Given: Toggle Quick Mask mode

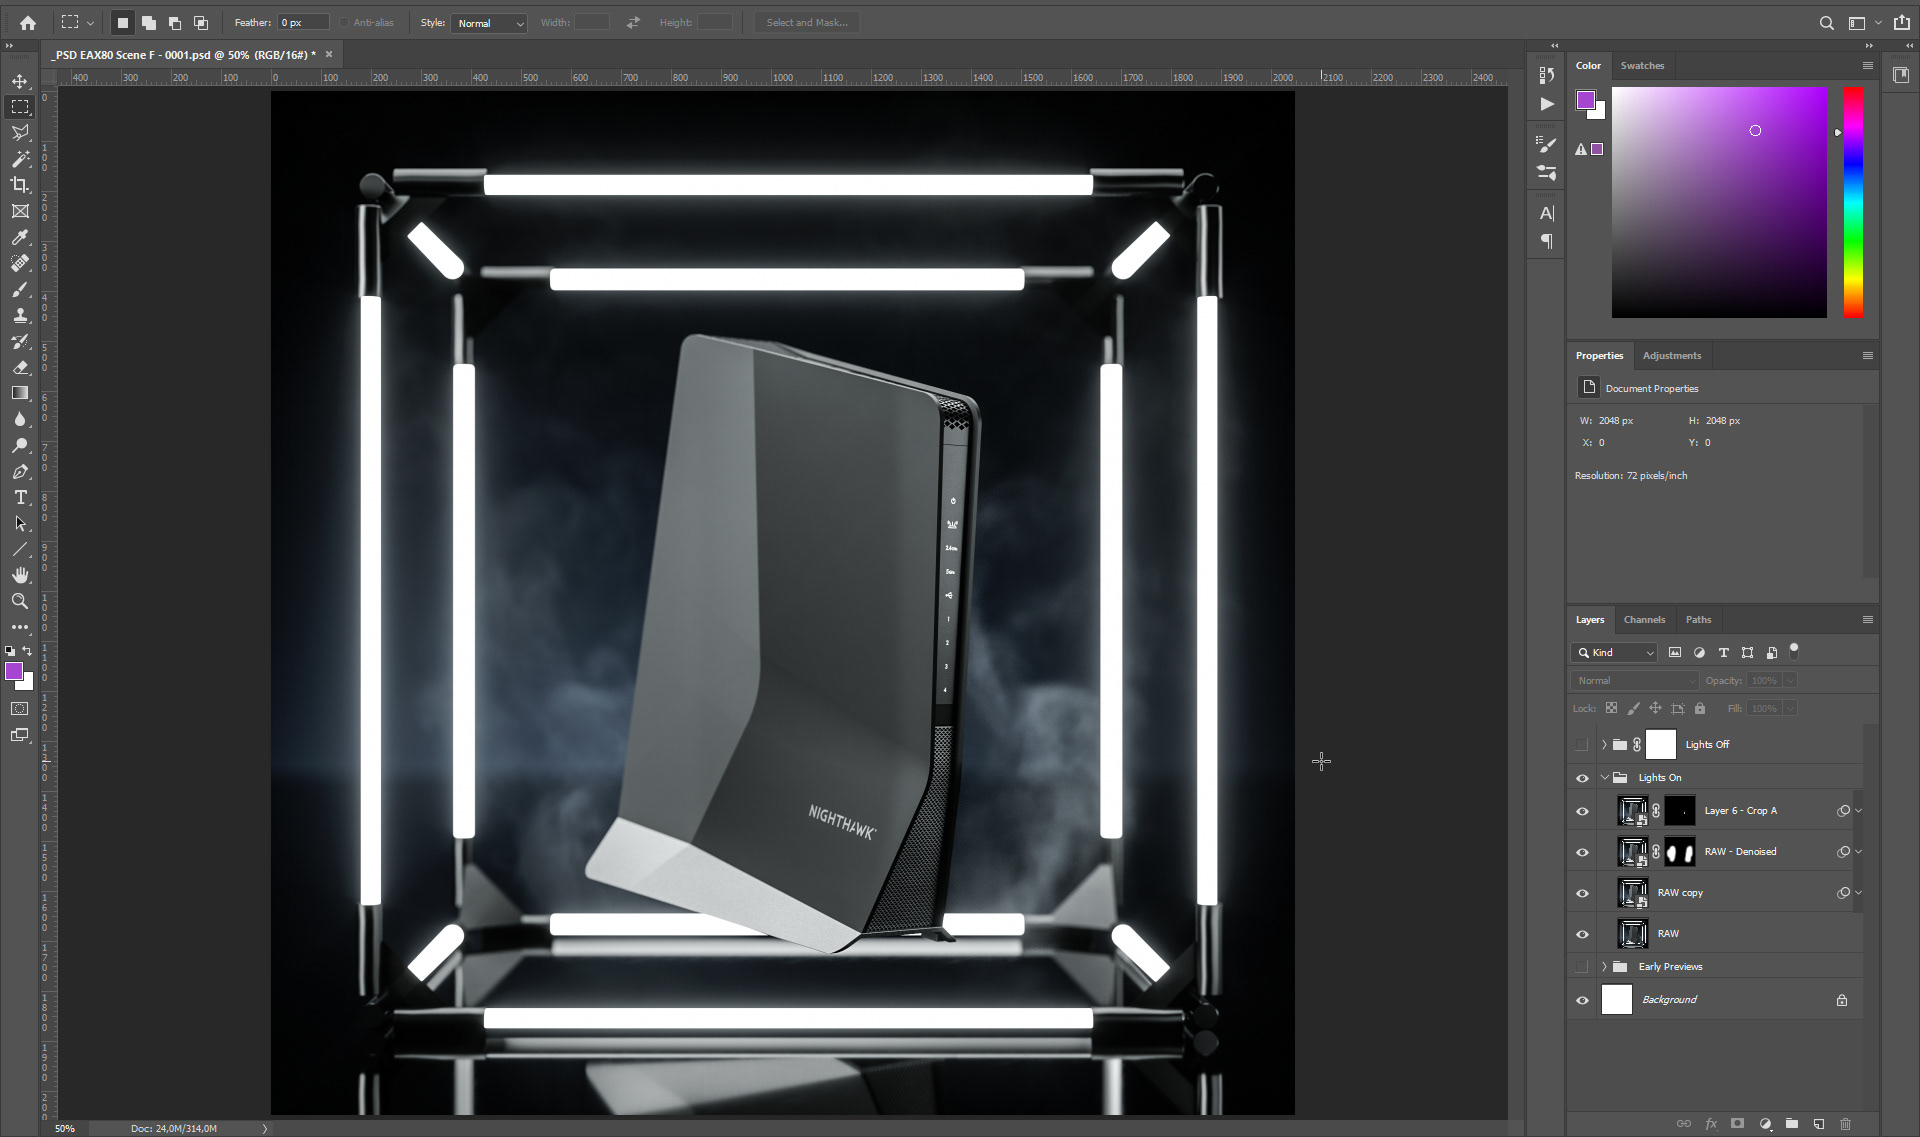Looking at the screenshot, I should click(20, 709).
